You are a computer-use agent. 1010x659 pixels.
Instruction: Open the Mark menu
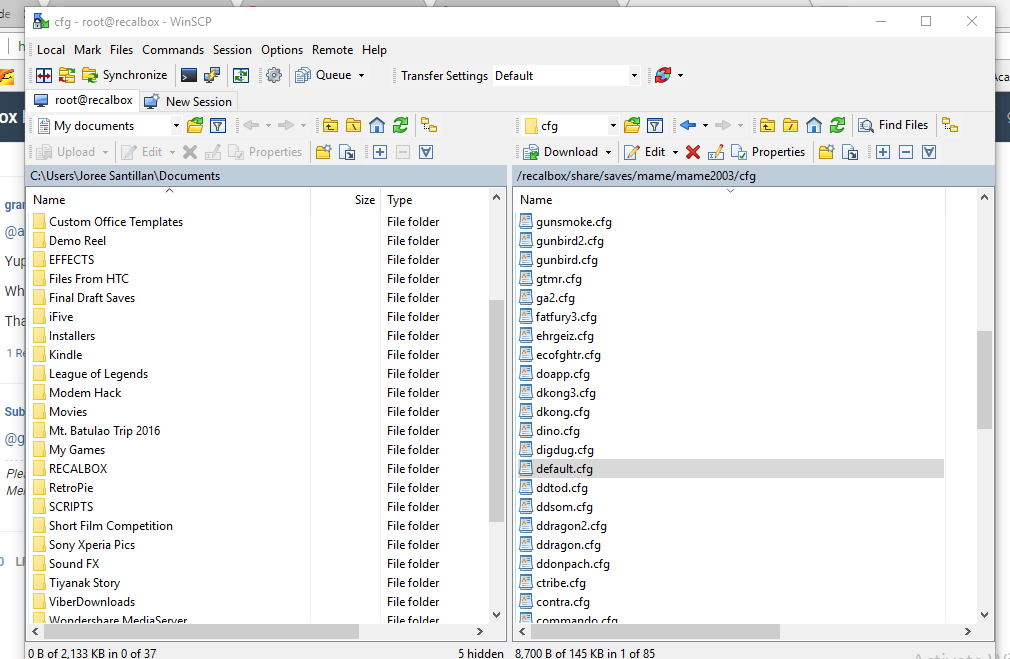point(88,50)
